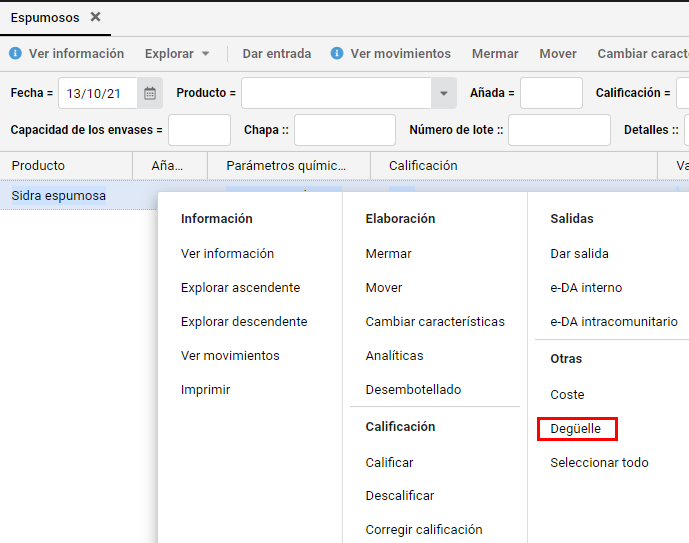
Task: Choose Ver información in context menu
Action: pos(227,253)
